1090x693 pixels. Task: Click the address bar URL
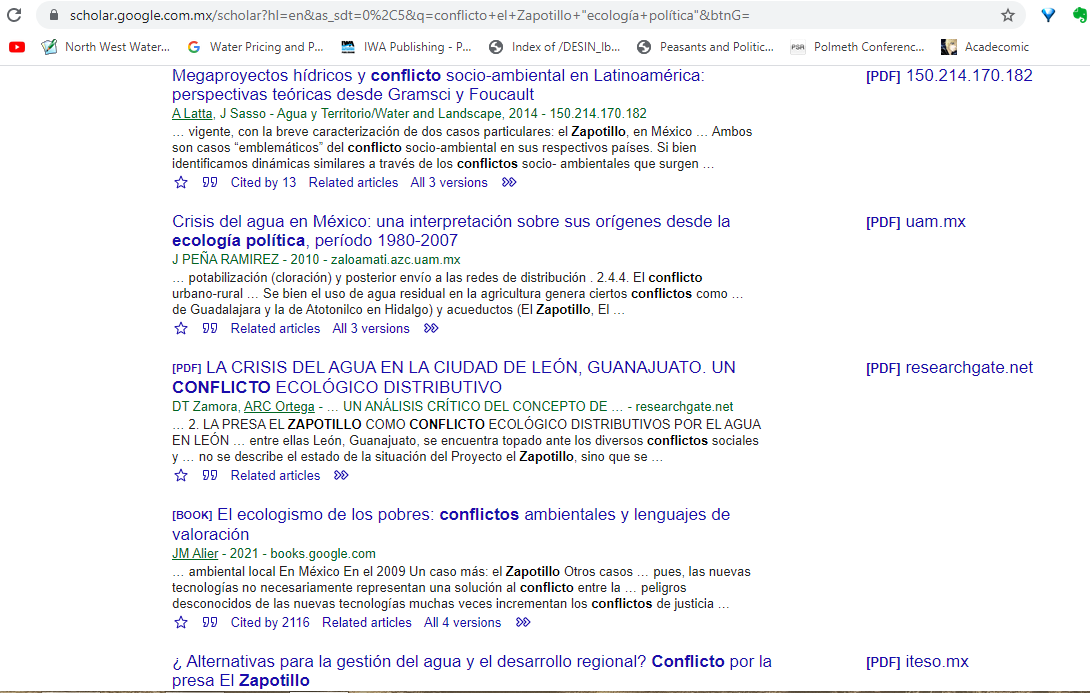(x=409, y=15)
